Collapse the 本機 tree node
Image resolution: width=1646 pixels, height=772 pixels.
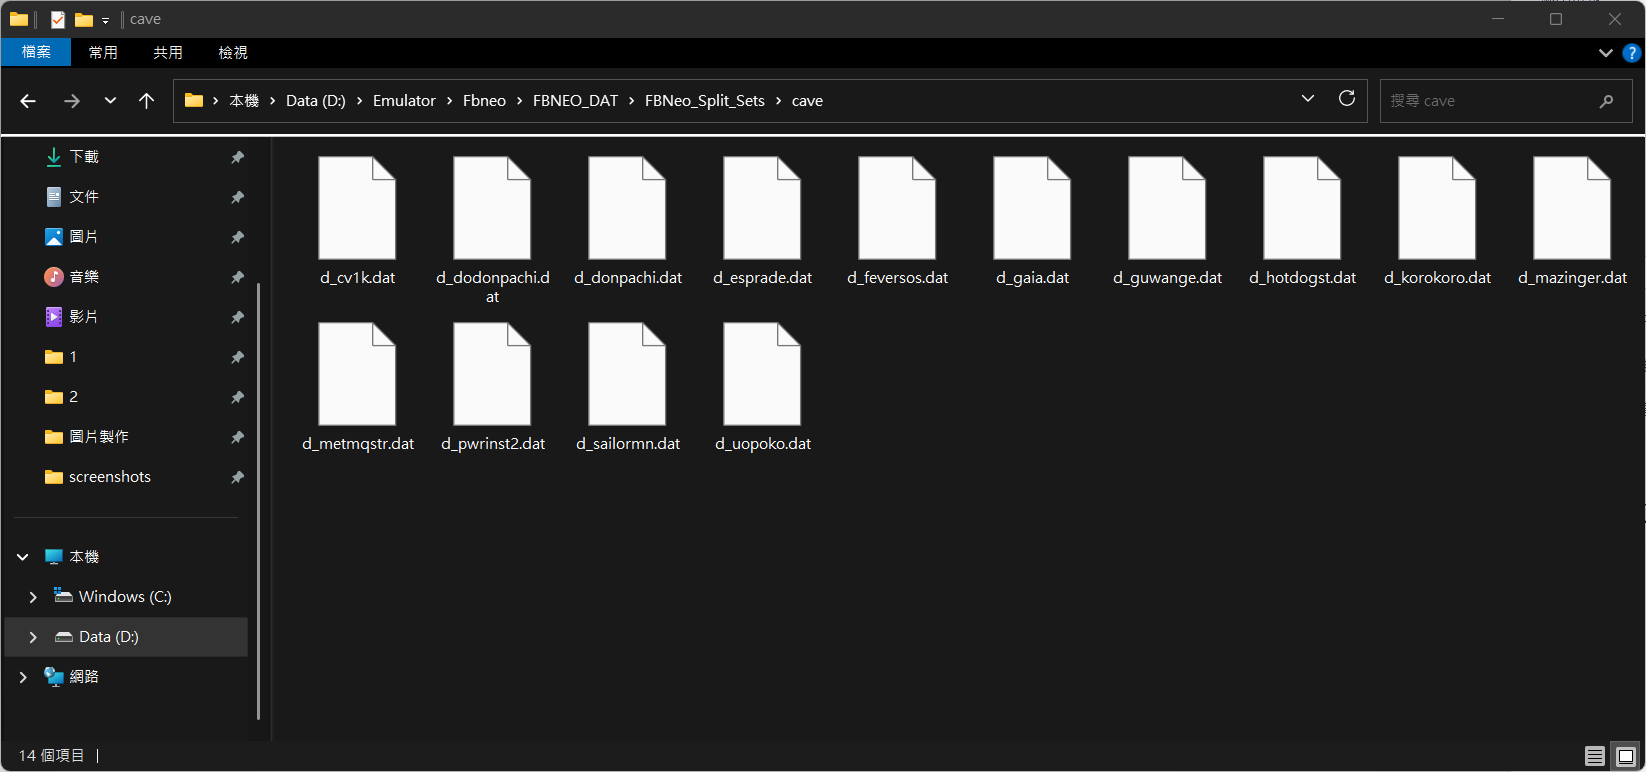pos(23,557)
